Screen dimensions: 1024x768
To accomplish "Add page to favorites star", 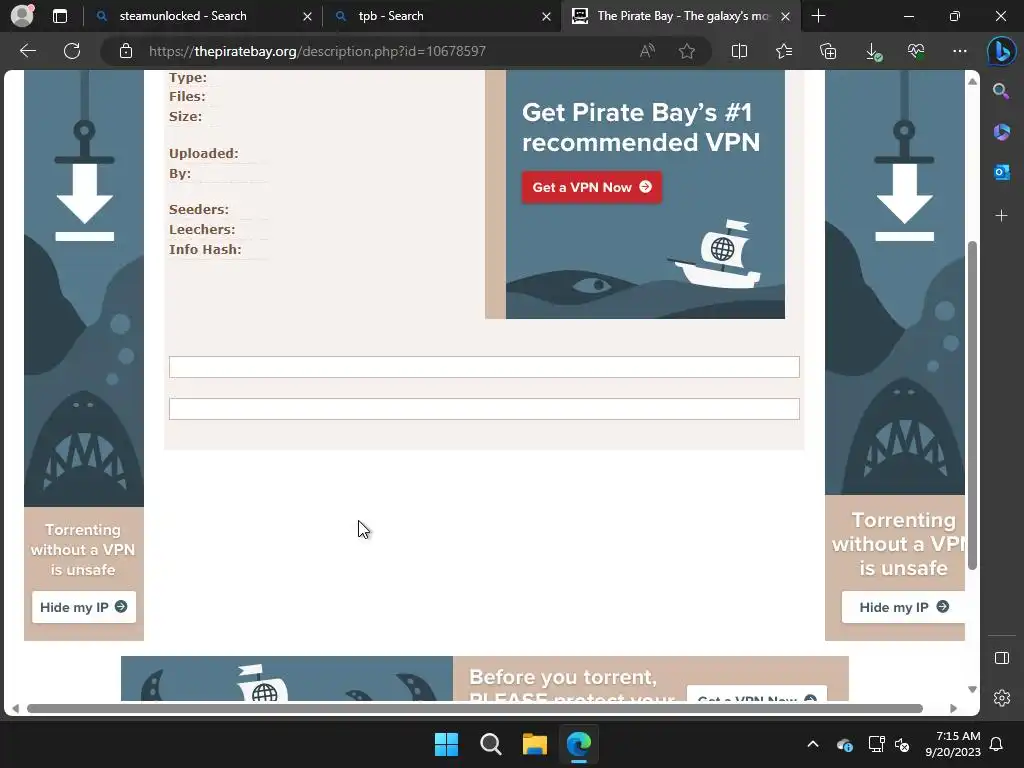I will click(686, 51).
